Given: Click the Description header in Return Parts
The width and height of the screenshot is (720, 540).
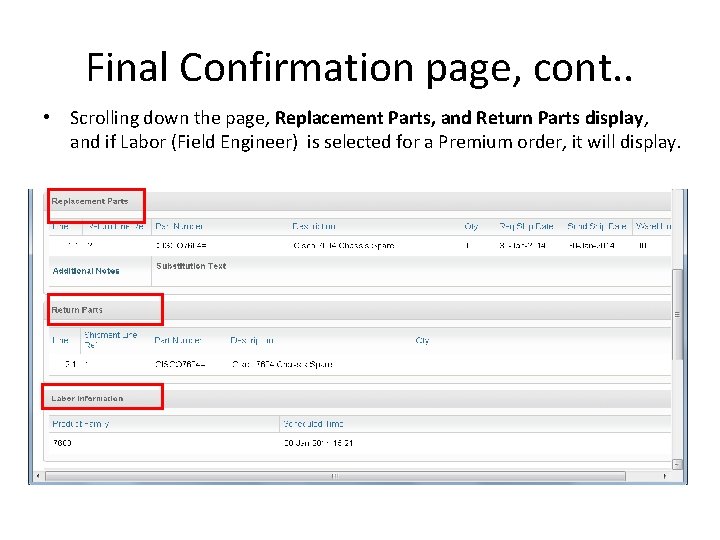Looking at the screenshot, I should tap(252, 340).
